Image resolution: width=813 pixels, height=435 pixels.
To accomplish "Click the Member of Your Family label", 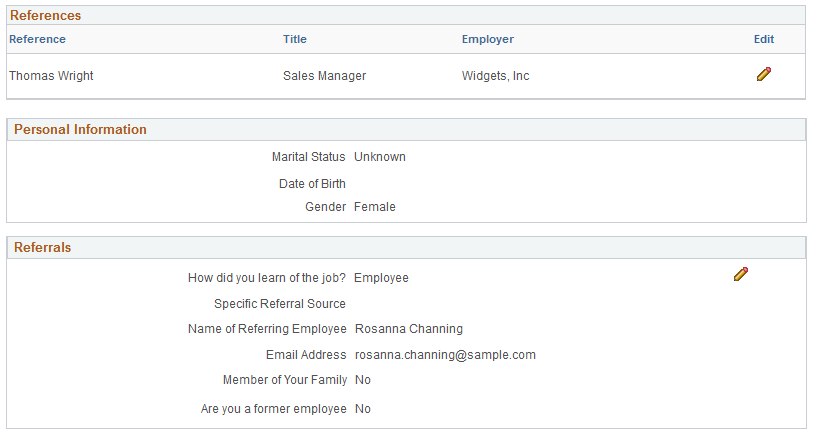I will (285, 380).
